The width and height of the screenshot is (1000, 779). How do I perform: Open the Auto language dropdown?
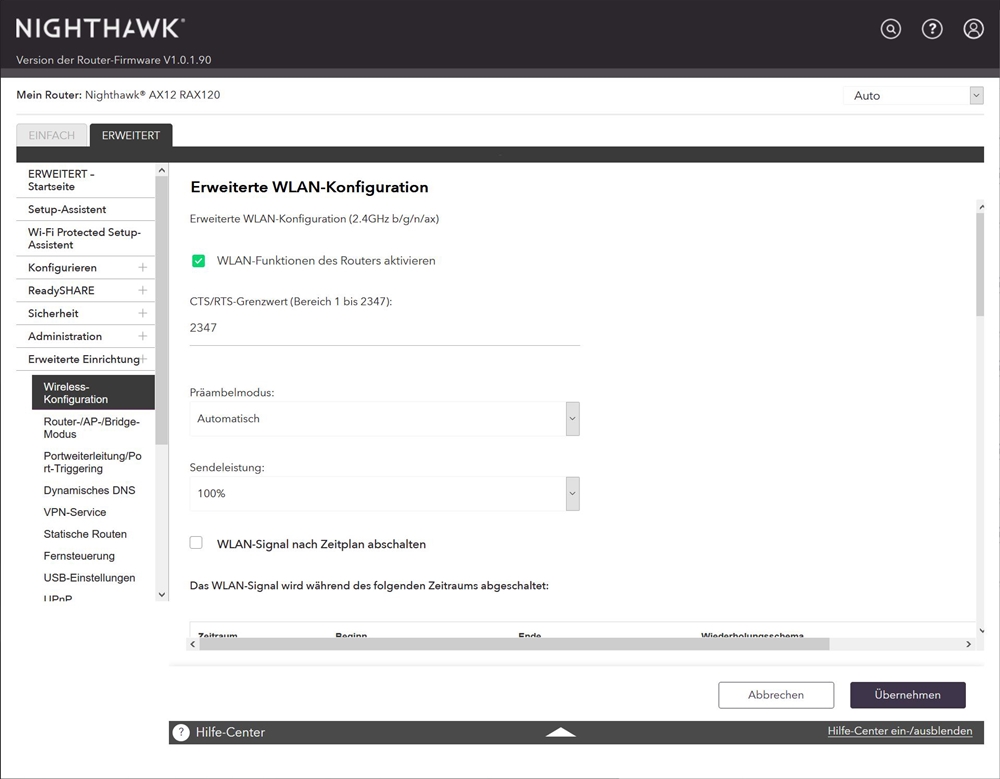913,96
